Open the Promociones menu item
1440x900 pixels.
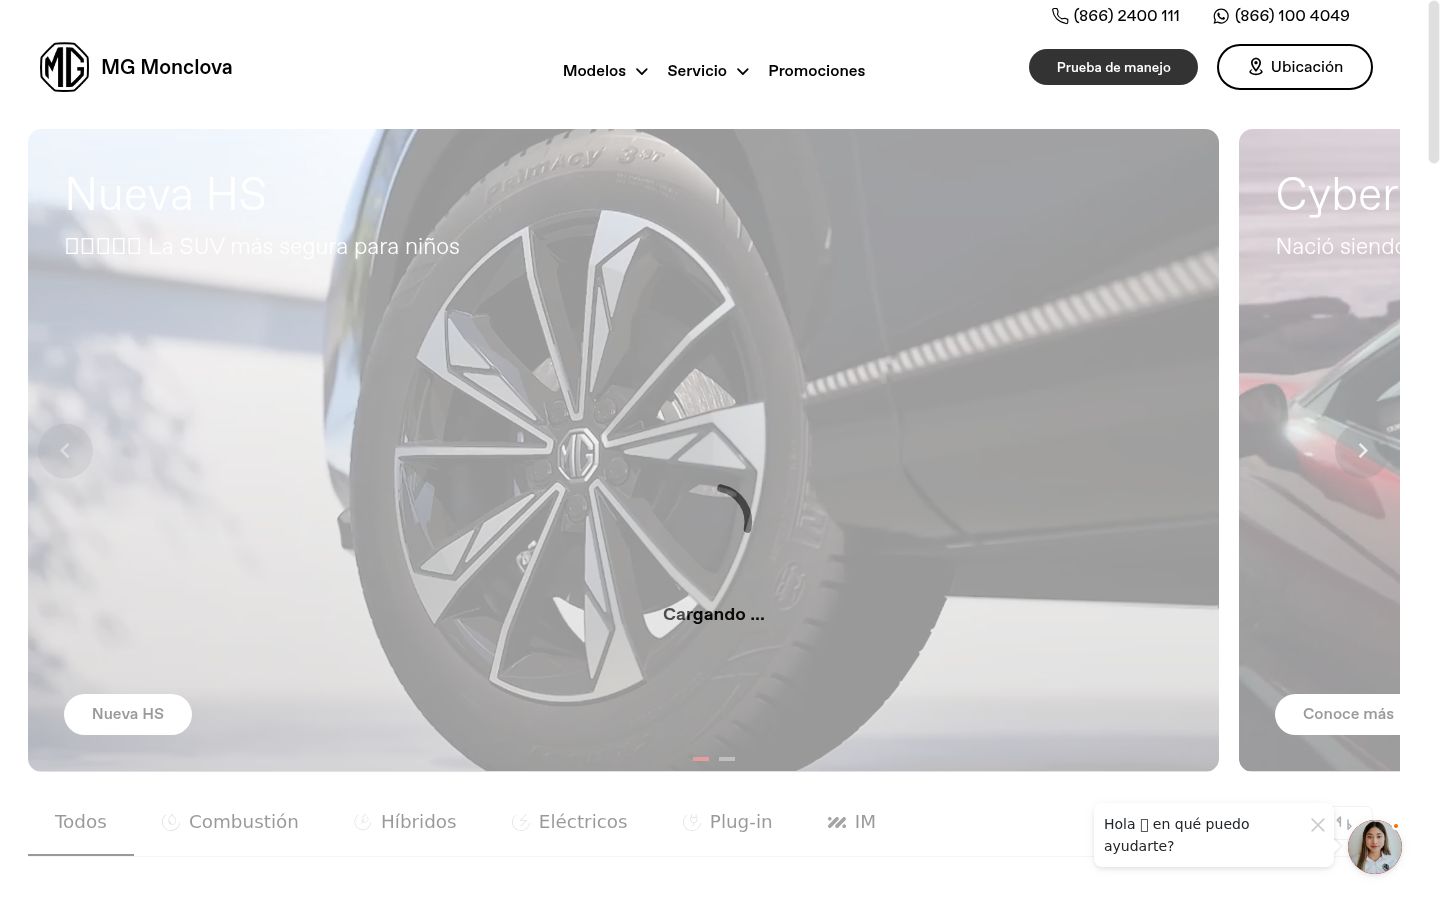click(817, 71)
